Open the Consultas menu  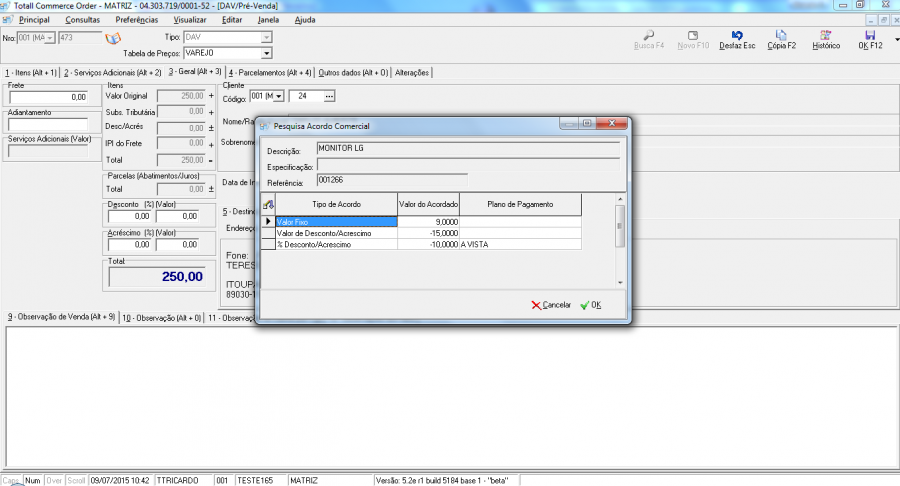(82, 20)
